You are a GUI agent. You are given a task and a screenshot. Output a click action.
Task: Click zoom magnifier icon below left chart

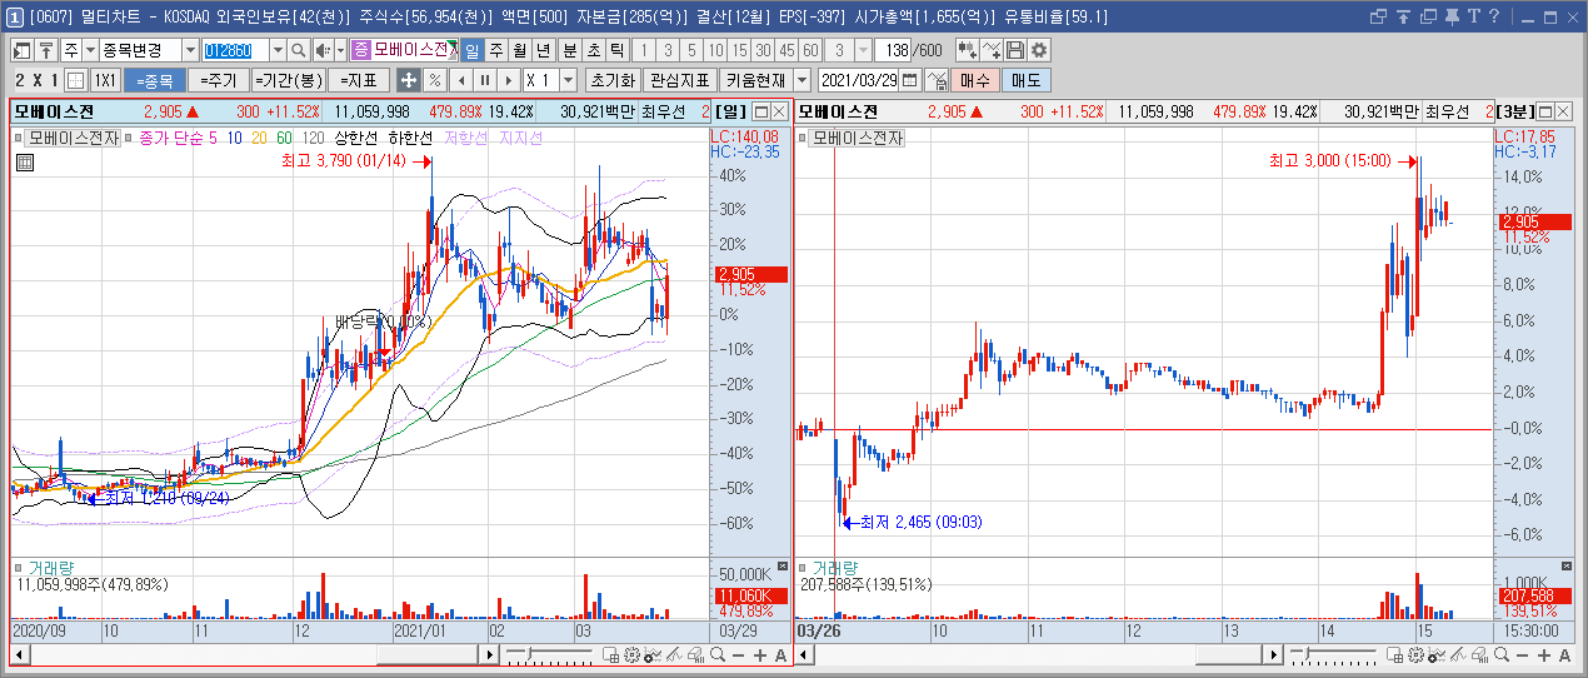pos(717,655)
